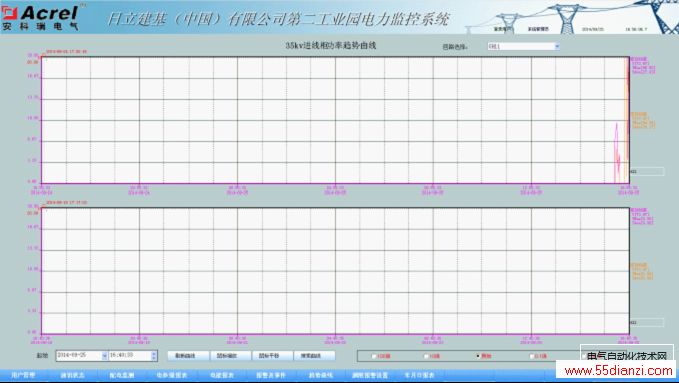
Task: Click inside the start time input field
Action: pyautogui.click(x=129, y=356)
